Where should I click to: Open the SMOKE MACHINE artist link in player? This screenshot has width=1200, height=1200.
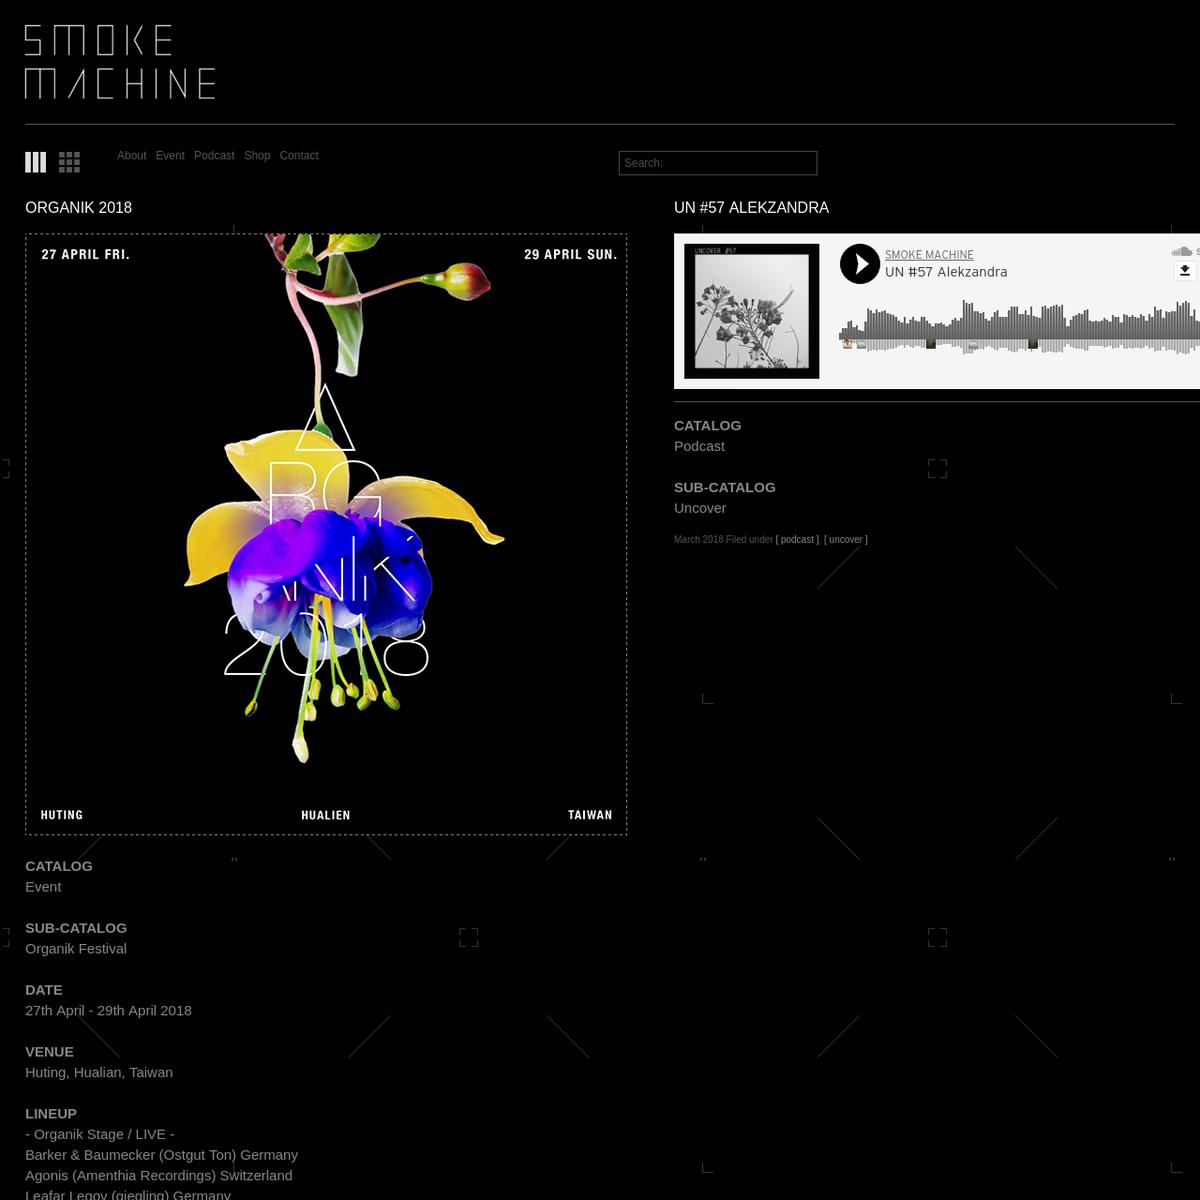click(x=929, y=255)
